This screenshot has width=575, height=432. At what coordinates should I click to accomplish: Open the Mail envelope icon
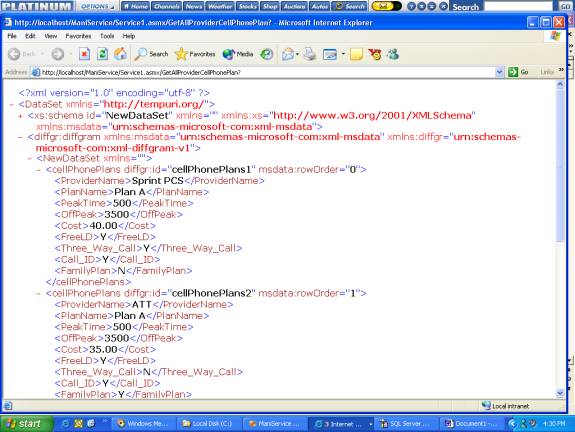coord(288,54)
